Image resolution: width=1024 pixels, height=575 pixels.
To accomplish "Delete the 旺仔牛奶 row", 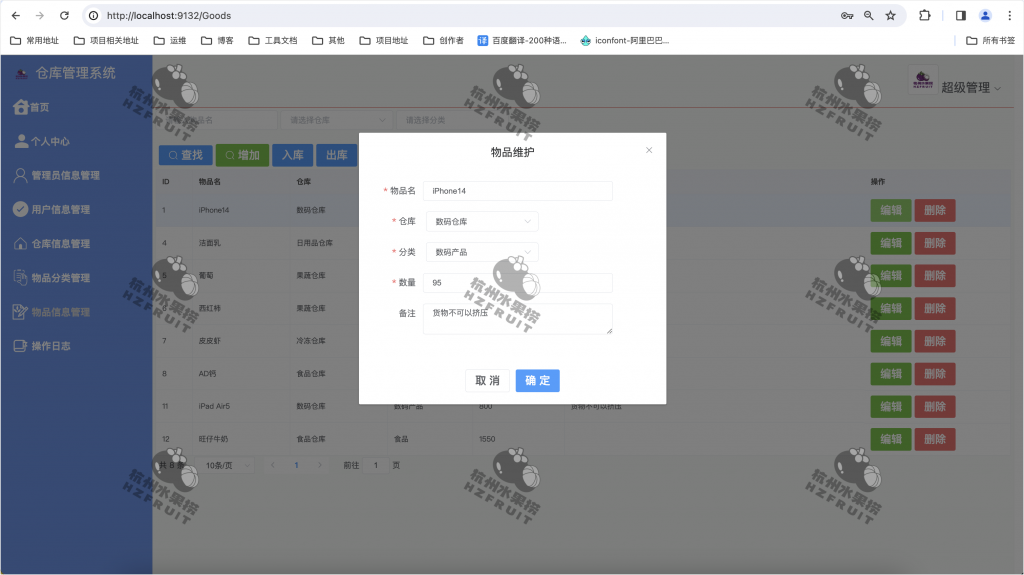I will click(x=935, y=439).
